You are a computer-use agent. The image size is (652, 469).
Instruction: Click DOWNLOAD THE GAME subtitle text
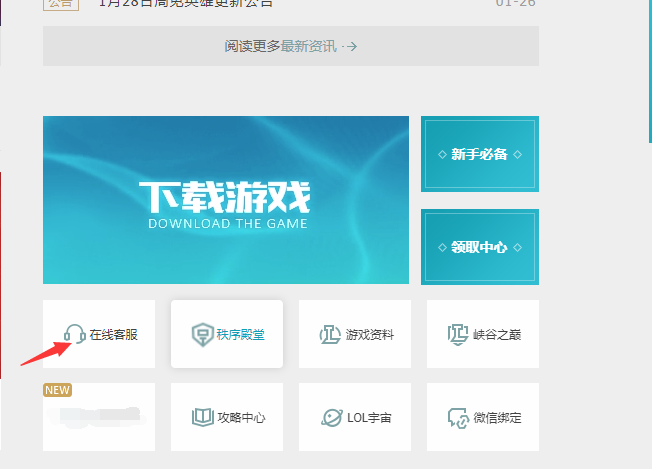[228, 224]
